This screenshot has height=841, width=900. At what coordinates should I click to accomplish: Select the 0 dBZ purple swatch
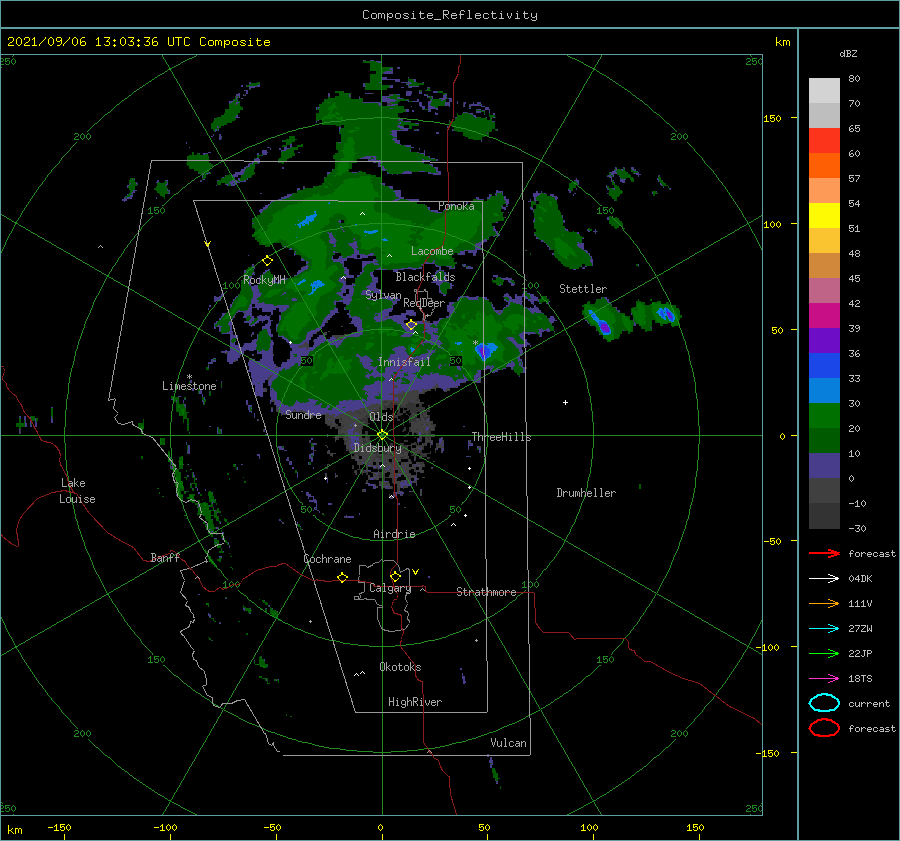click(x=824, y=465)
